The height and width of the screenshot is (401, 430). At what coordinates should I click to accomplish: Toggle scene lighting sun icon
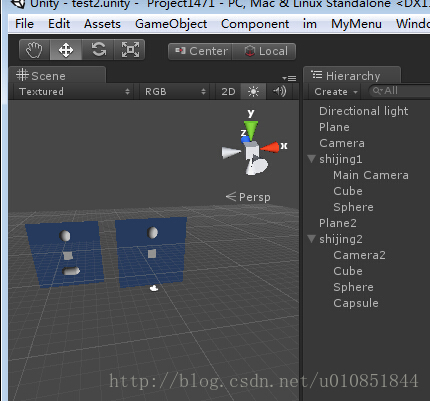point(253,91)
